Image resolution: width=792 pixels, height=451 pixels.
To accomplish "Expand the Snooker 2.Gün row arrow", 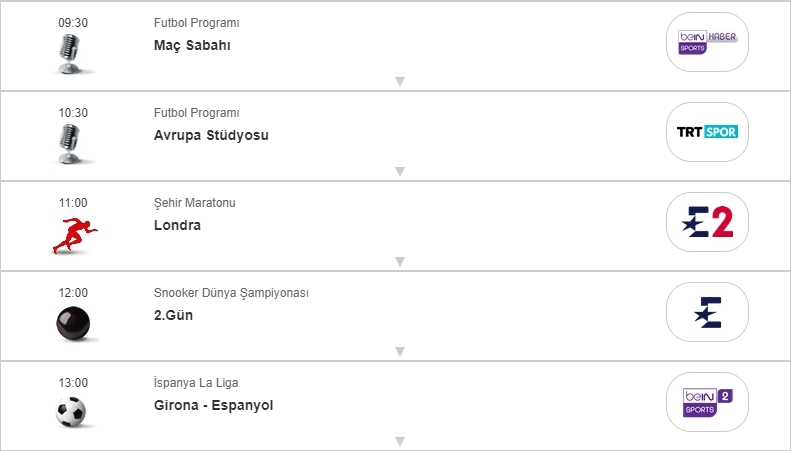I will pos(399,352).
